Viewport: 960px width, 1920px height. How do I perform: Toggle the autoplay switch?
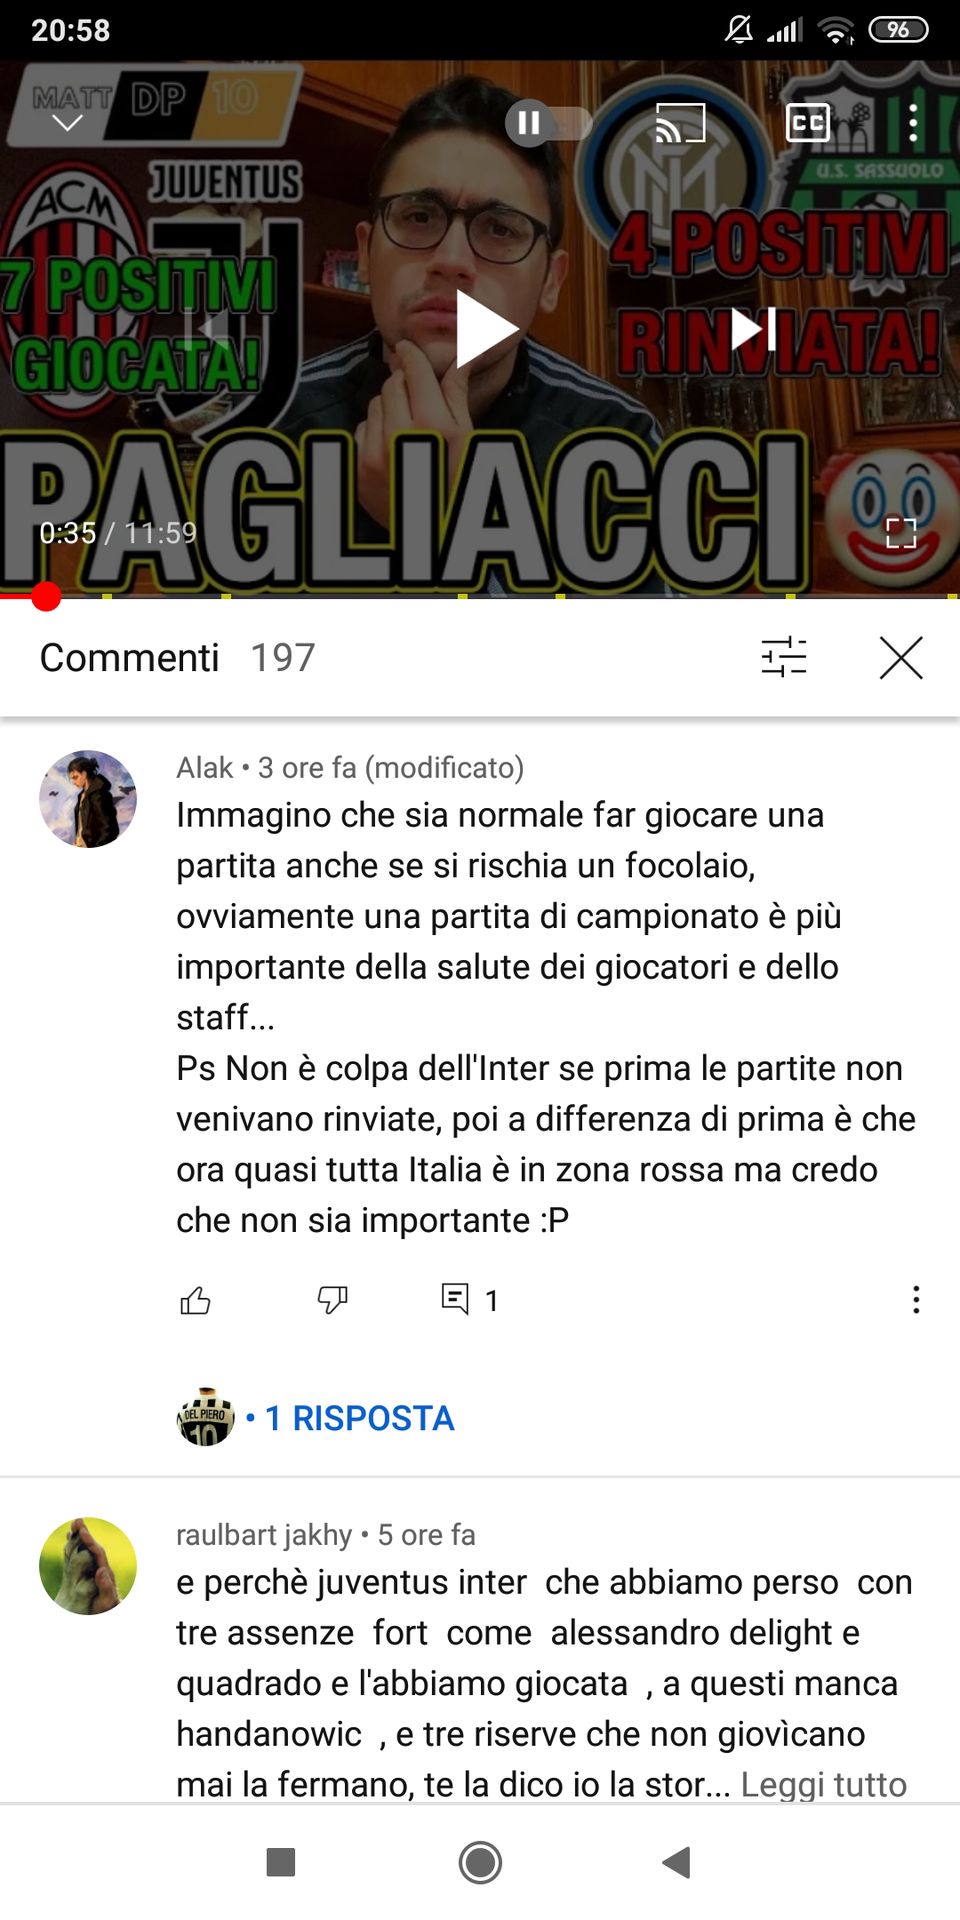548,123
